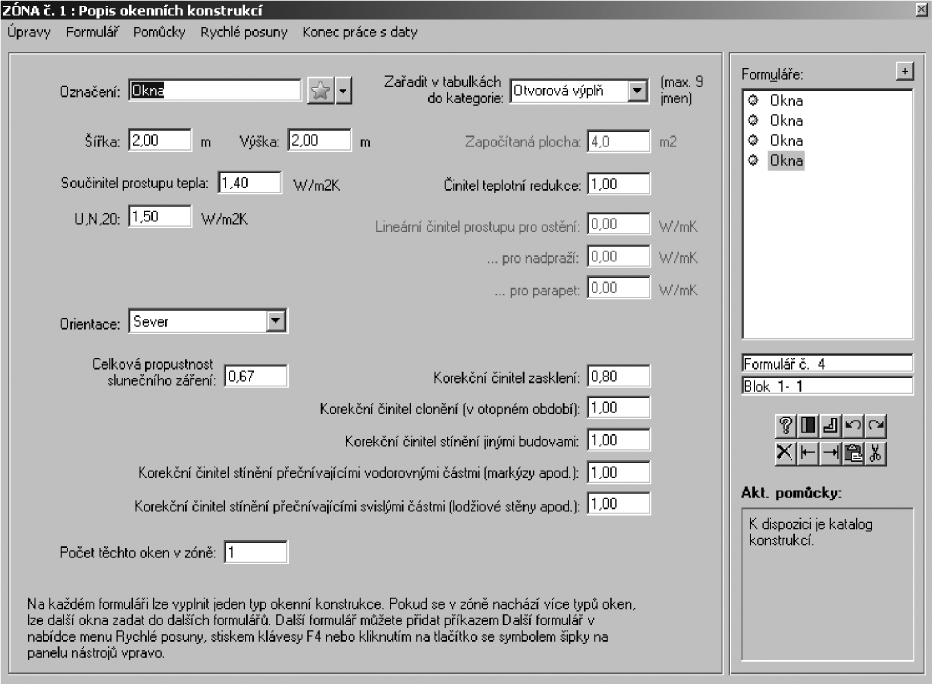Image resolution: width=933 pixels, height=684 pixels.
Task: Click the corner detail construction icon
Action: pyautogui.click(x=831, y=426)
